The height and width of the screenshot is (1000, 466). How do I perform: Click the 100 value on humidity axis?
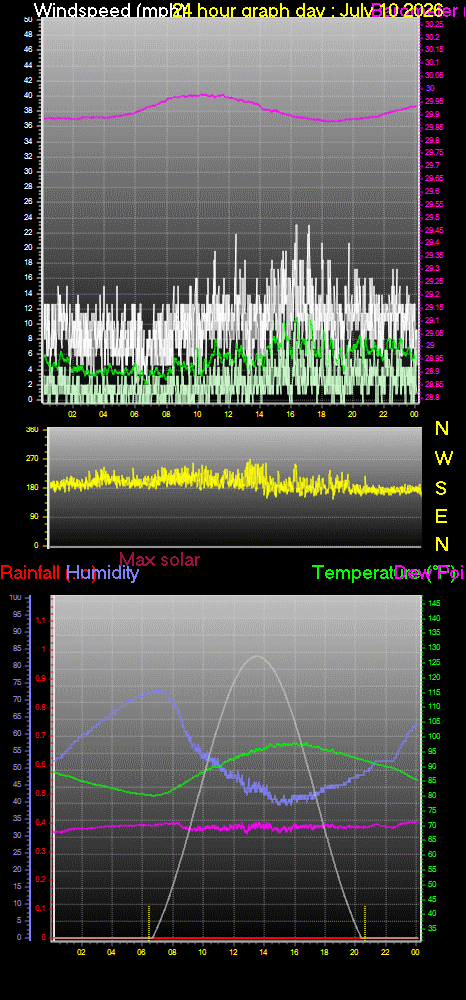coord(15,597)
